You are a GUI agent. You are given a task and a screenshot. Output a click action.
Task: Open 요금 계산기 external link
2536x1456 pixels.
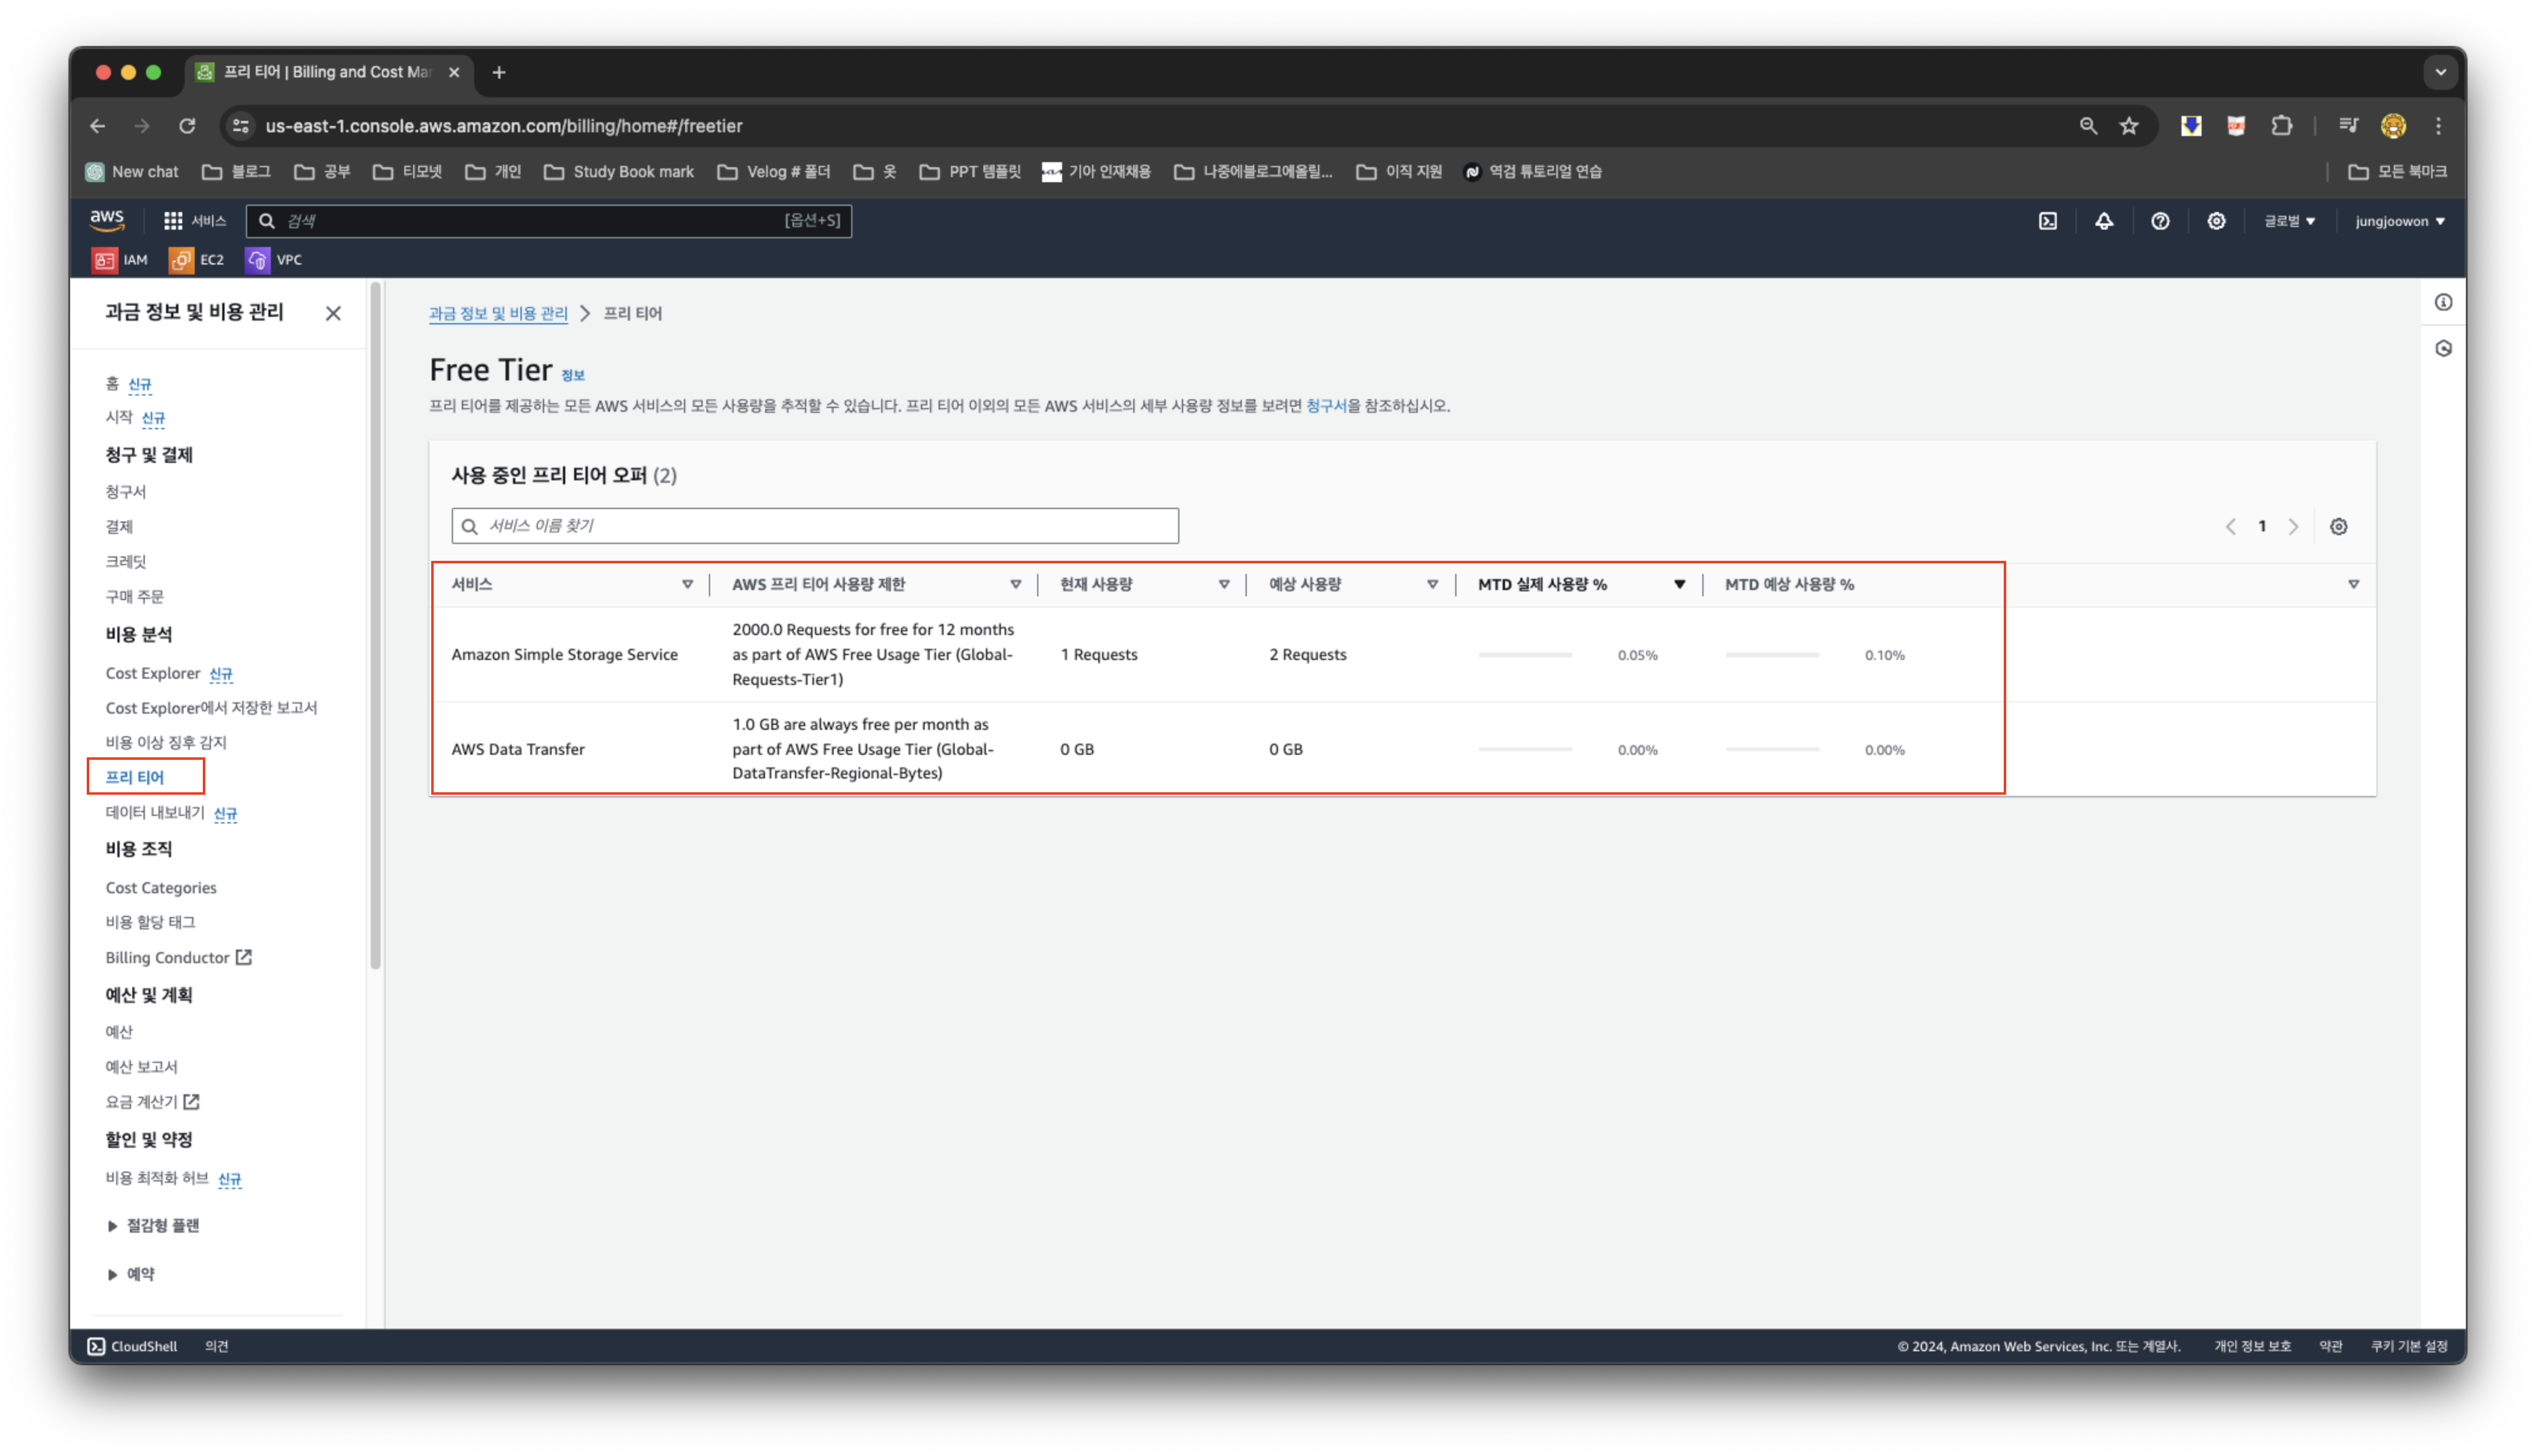pos(152,1101)
